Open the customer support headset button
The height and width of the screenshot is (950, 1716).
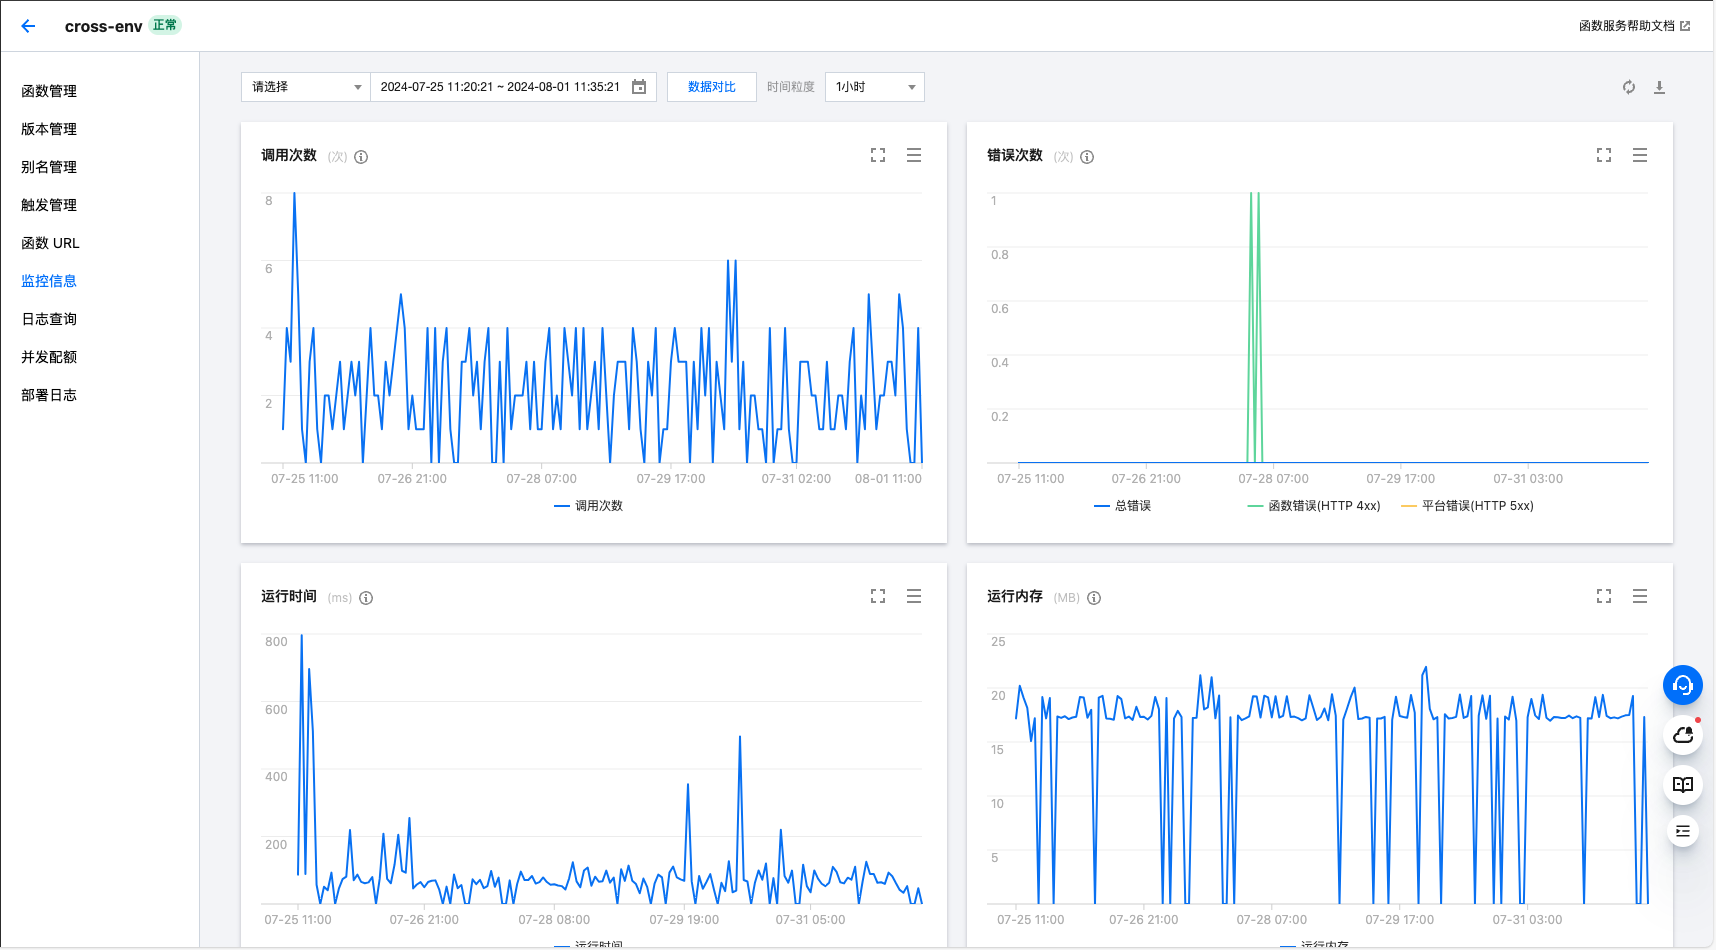pos(1683,685)
